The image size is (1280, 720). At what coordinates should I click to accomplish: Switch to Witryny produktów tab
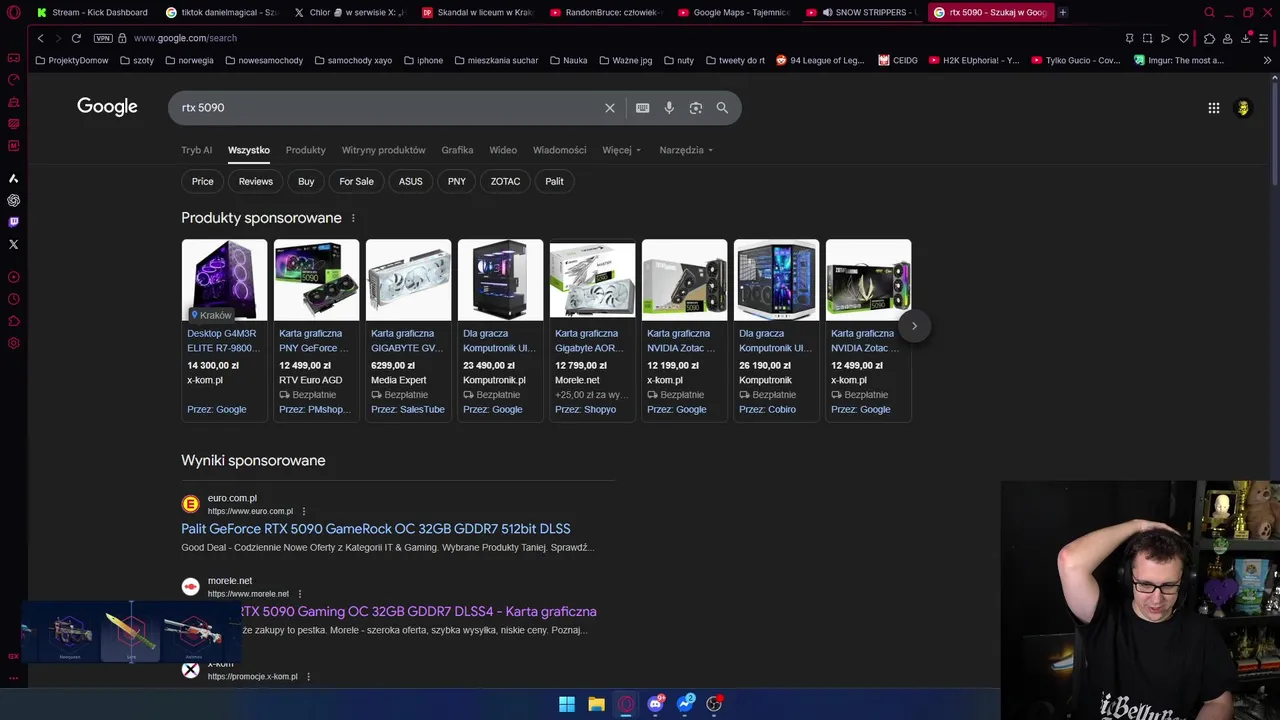coord(383,150)
